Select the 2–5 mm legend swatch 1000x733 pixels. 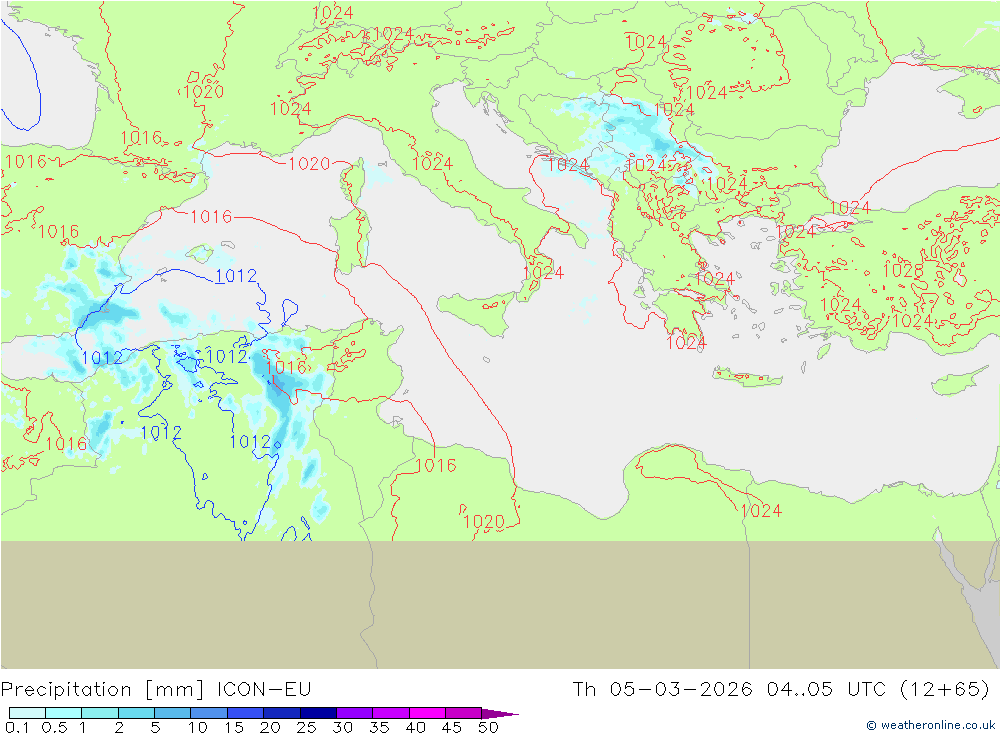pyautogui.click(x=136, y=713)
